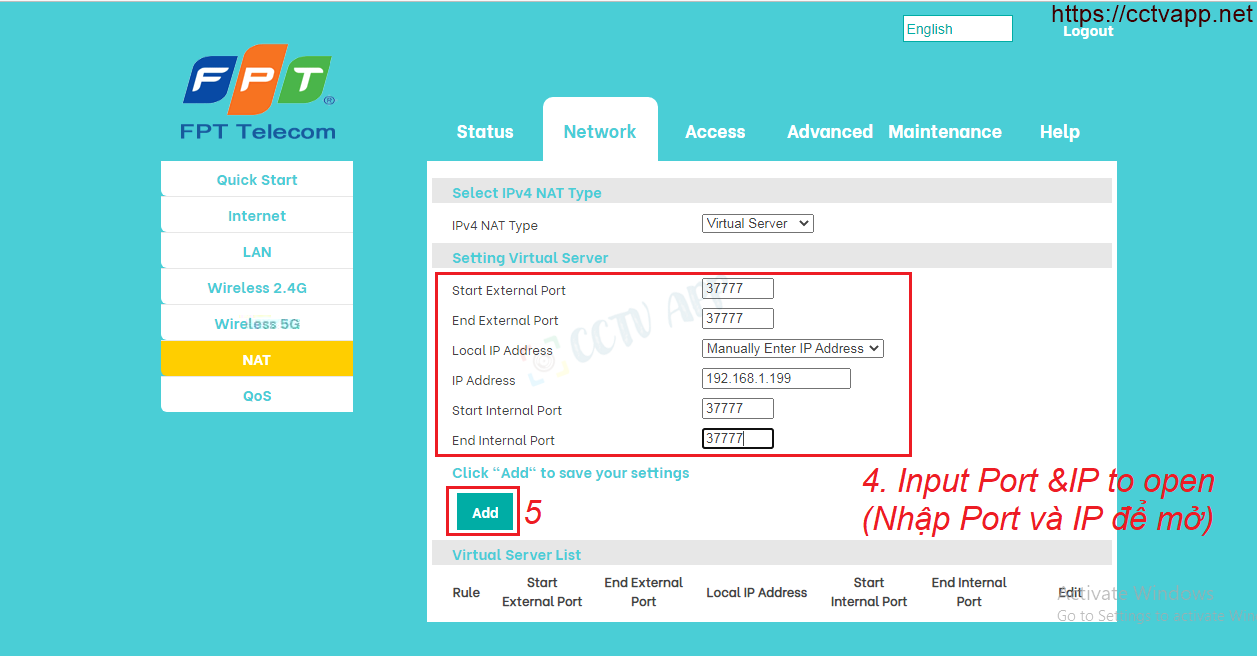Click the End Internal Port field
This screenshot has width=1257, height=656.
click(x=737, y=439)
